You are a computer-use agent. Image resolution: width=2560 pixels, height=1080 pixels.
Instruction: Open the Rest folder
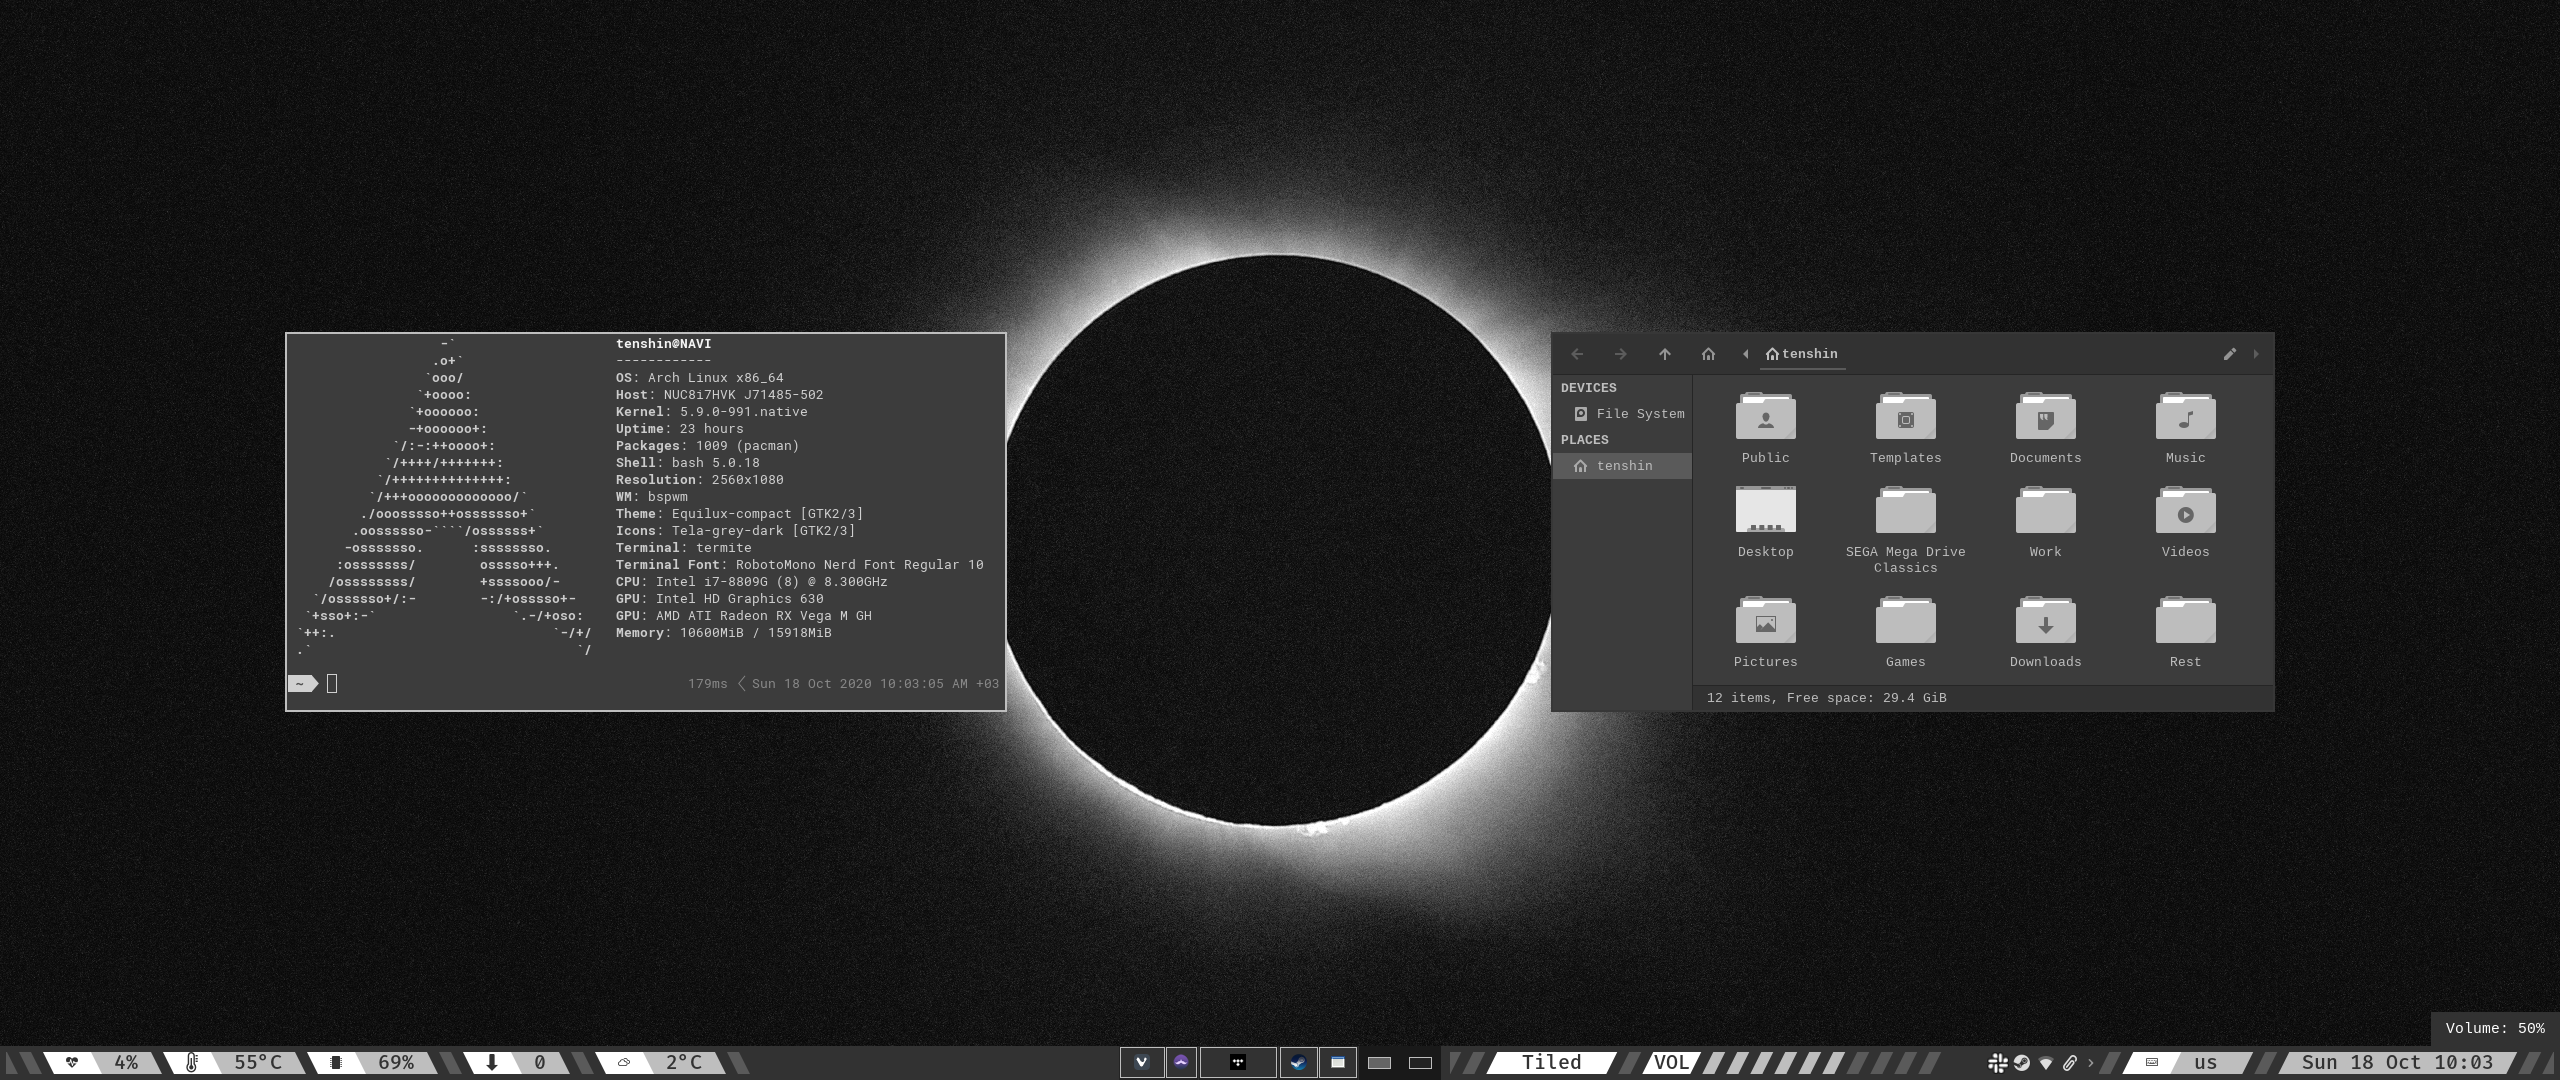(x=2185, y=632)
